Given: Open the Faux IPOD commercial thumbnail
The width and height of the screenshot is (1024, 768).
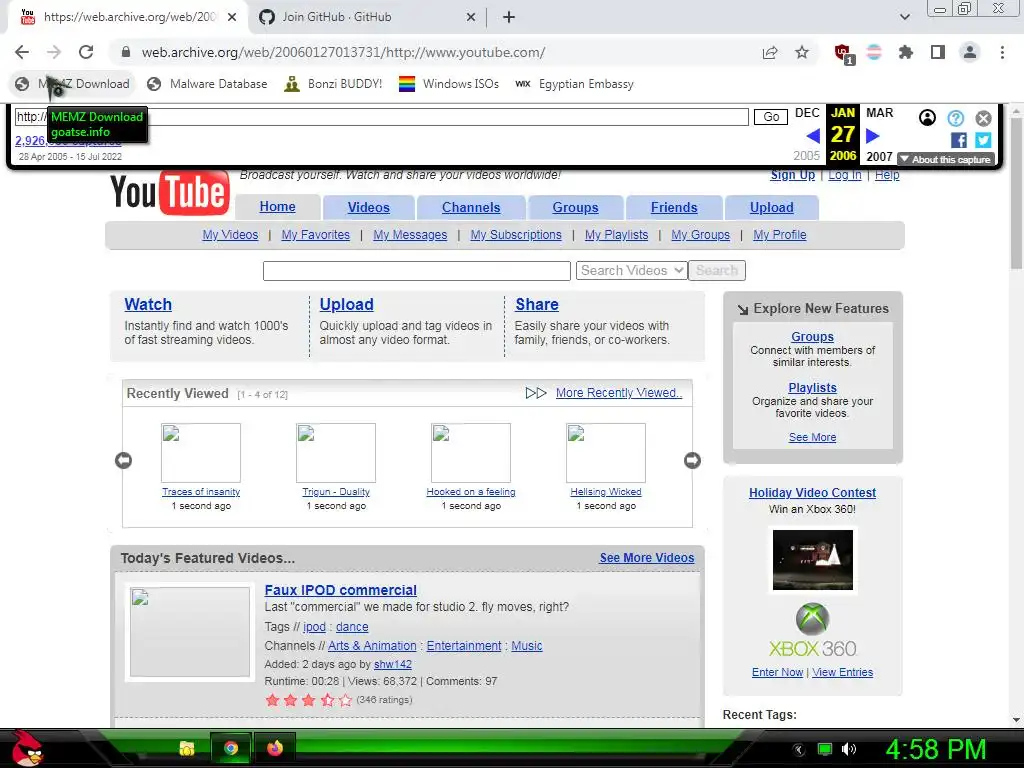Looking at the screenshot, I should [190, 632].
